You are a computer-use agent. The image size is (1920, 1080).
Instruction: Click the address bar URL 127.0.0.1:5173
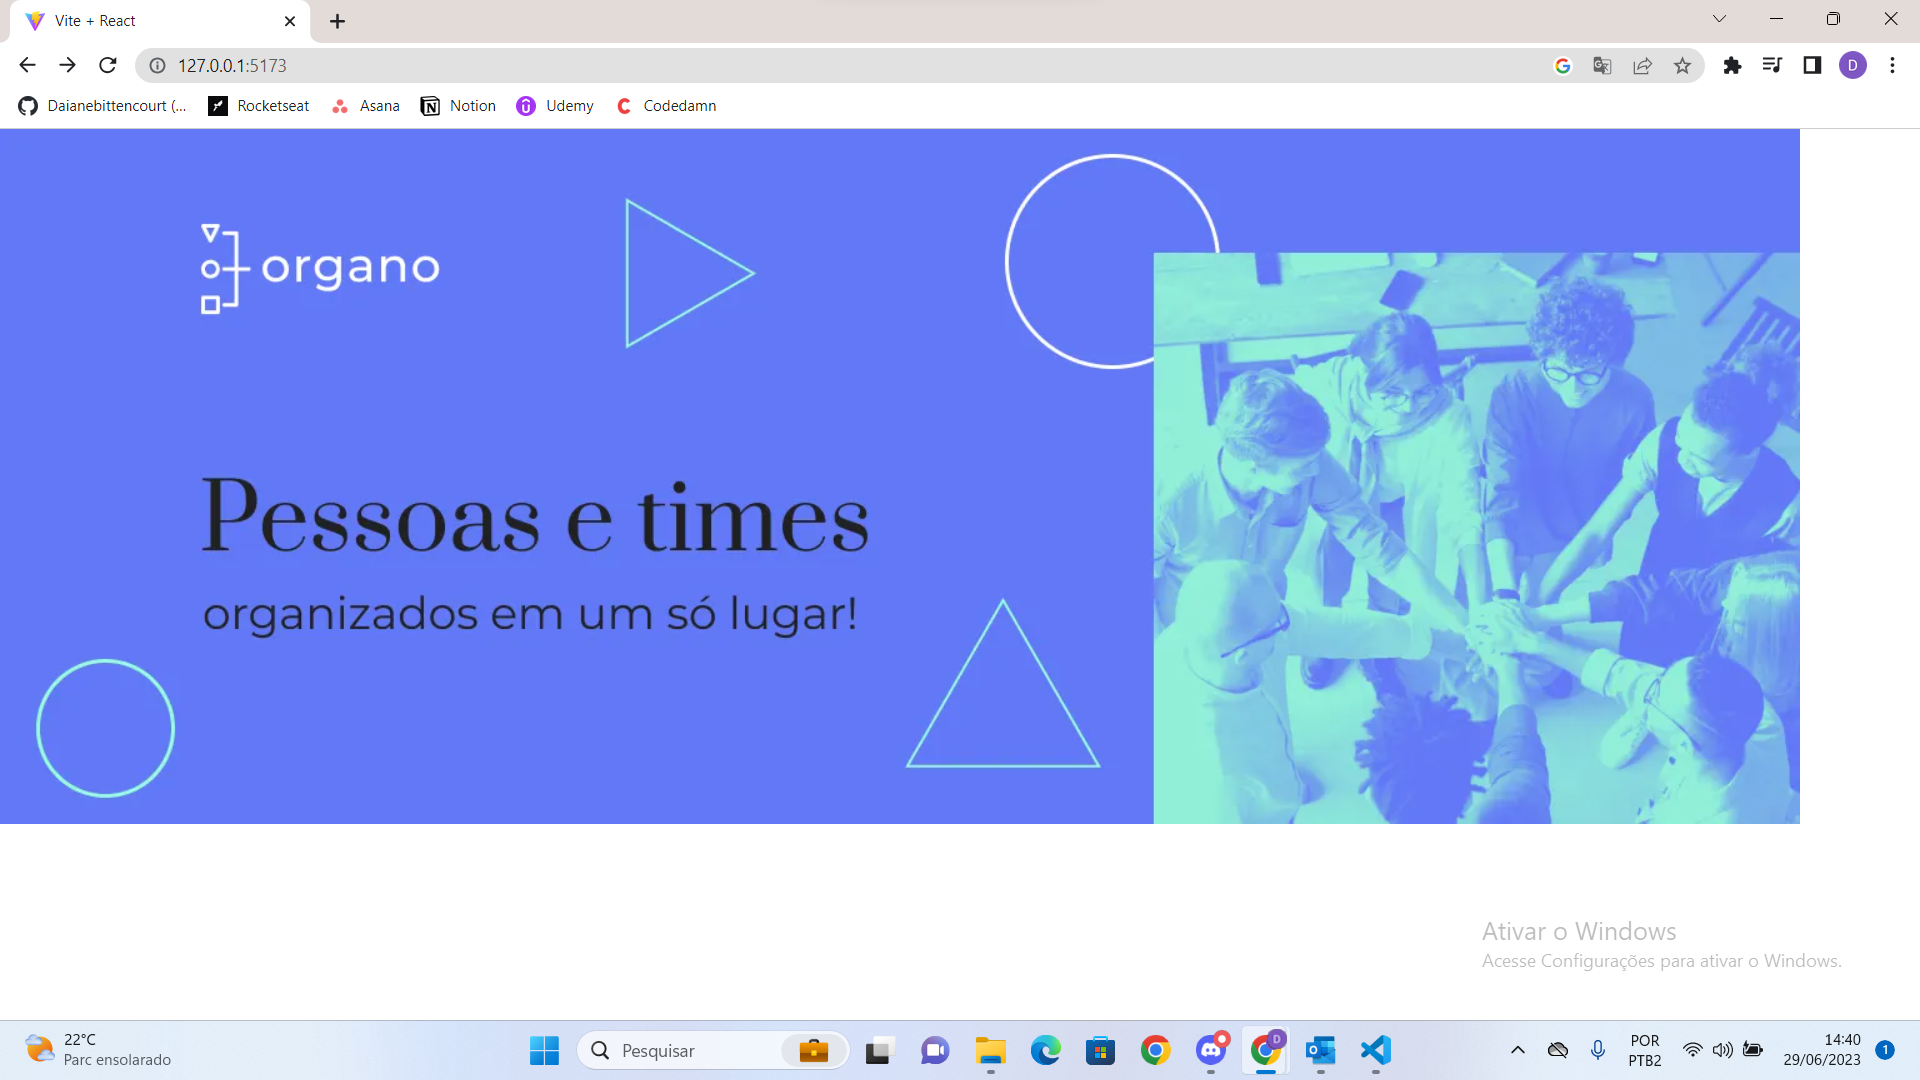click(232, 65)
